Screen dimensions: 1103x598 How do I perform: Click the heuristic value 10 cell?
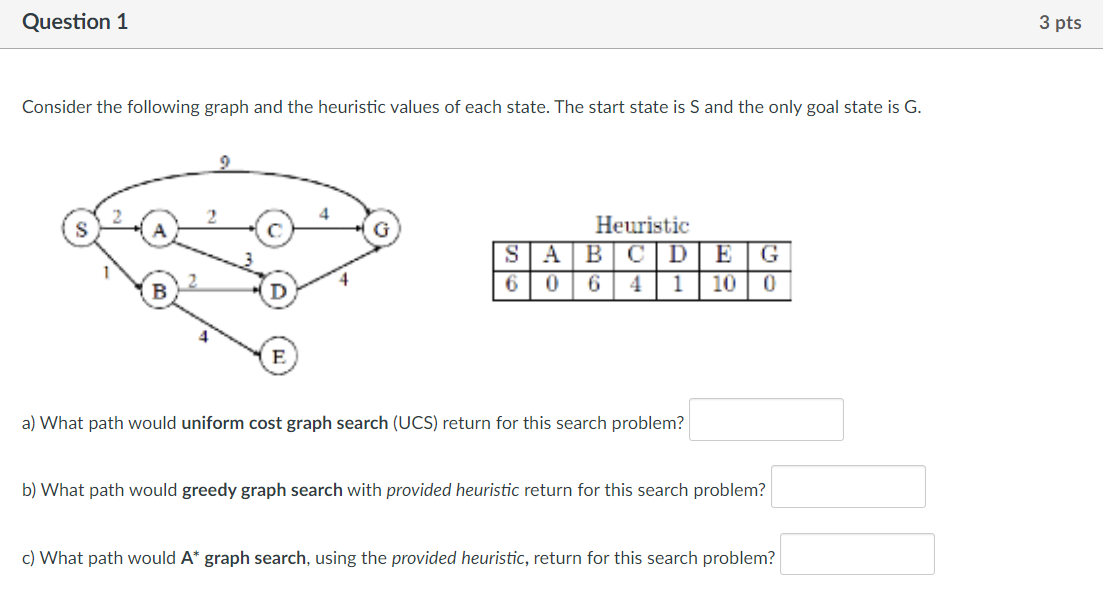(x=723, y=285)
